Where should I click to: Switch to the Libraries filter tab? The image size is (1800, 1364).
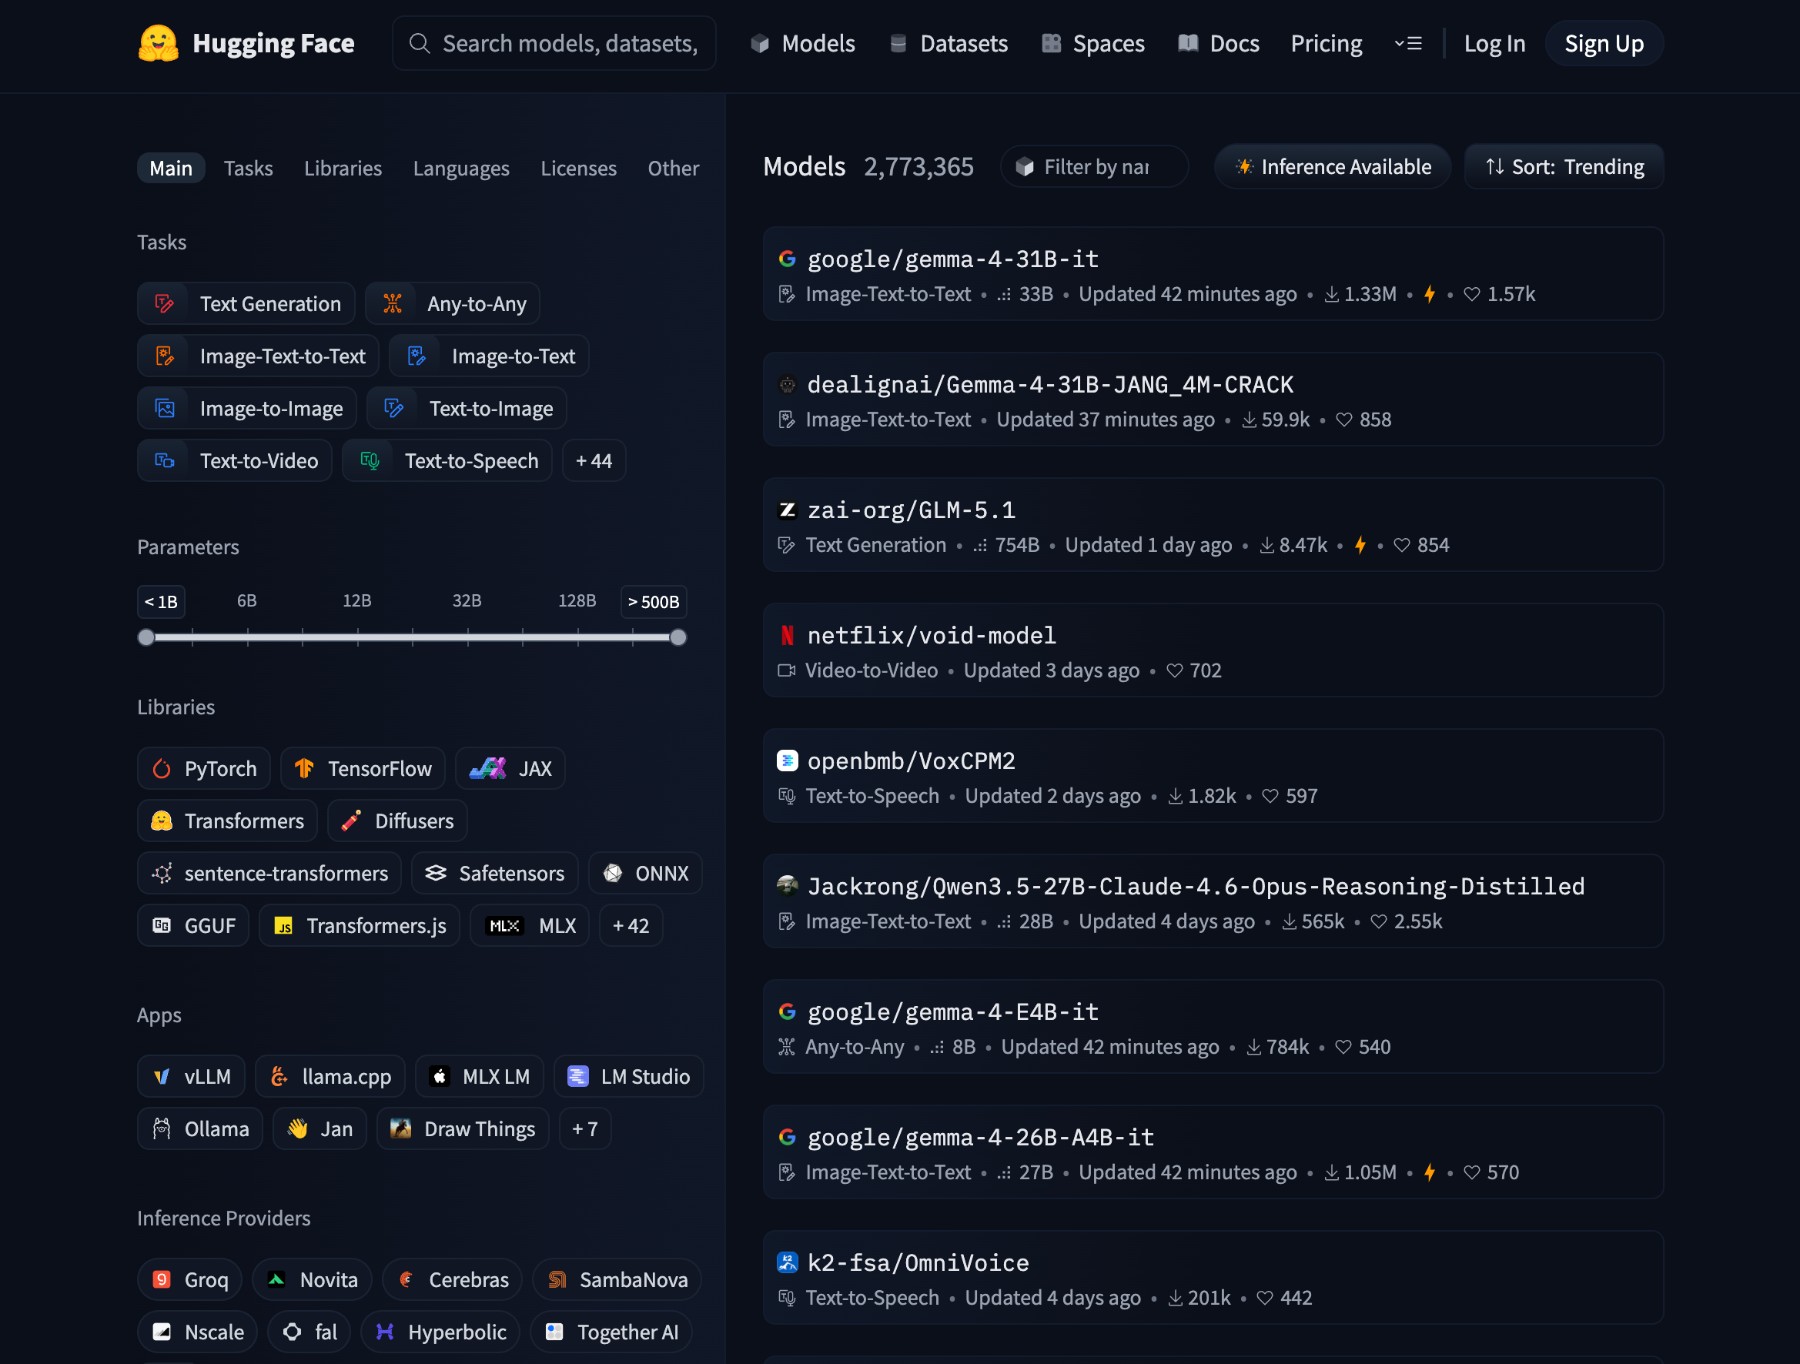pos(343,169)
